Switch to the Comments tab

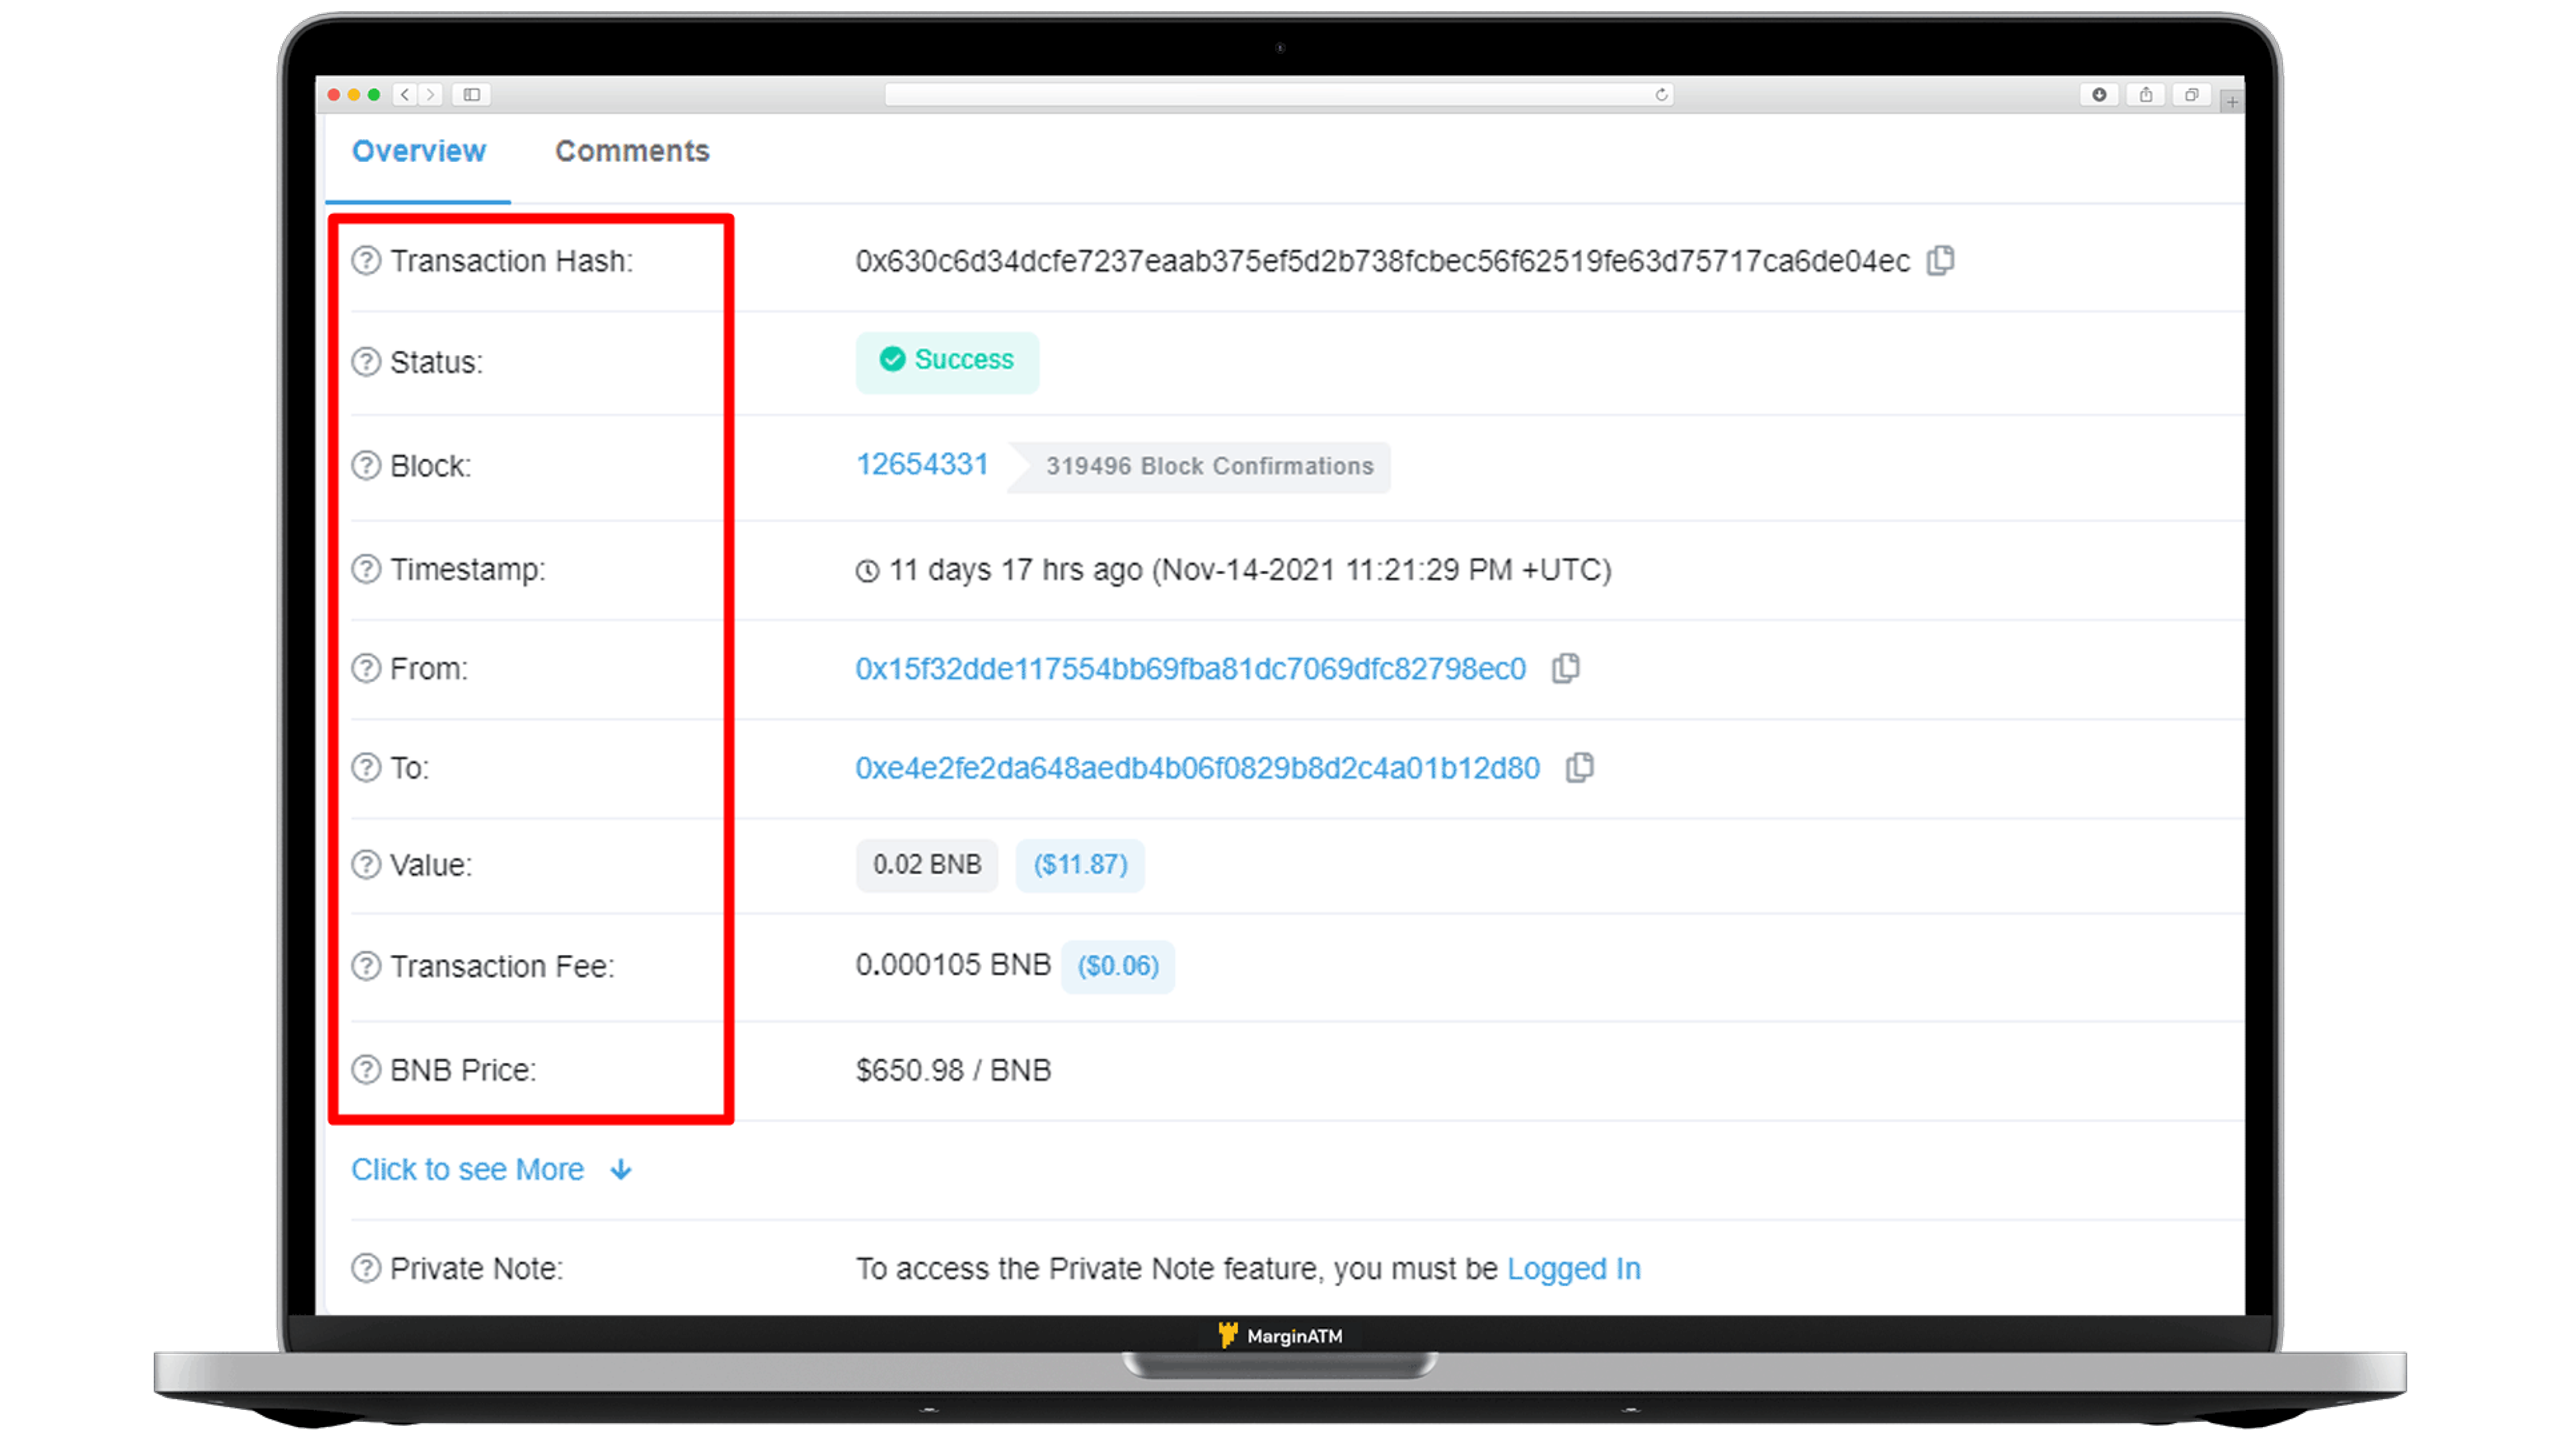pyautogui.click(x=633, y=151)
